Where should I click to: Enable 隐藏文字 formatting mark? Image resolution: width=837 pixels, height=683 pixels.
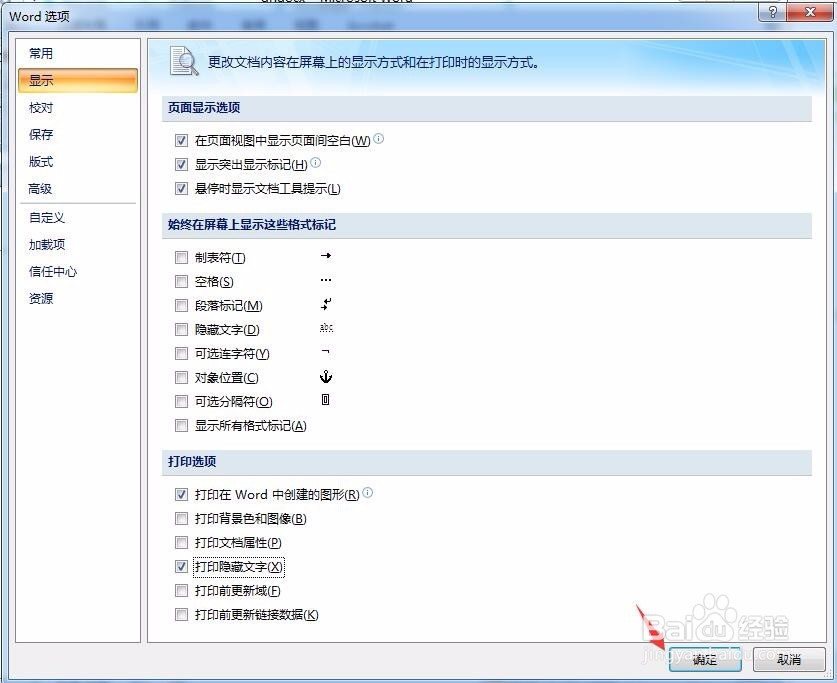pyautogui.click(x=181, y=329)
